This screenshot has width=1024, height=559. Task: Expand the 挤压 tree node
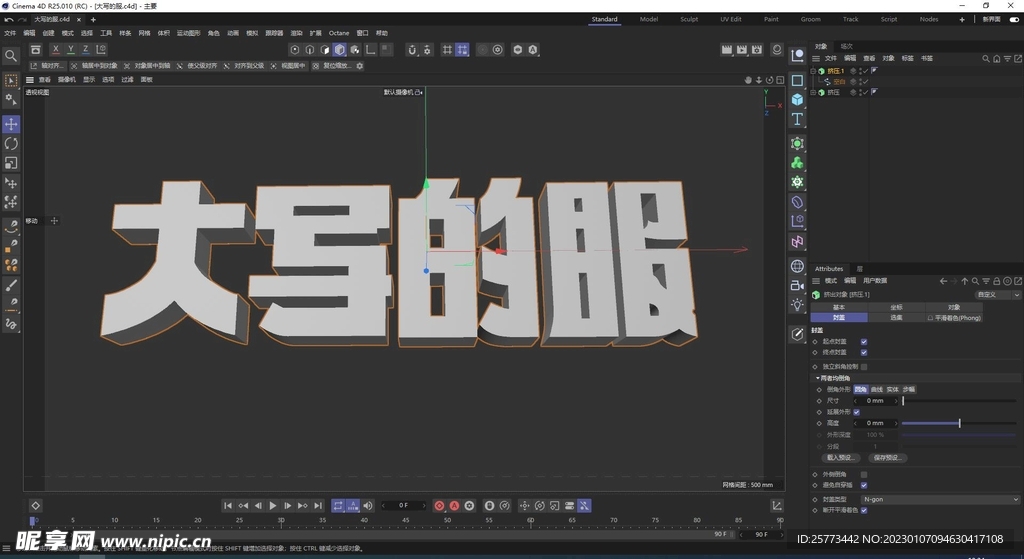coord(813,92)
